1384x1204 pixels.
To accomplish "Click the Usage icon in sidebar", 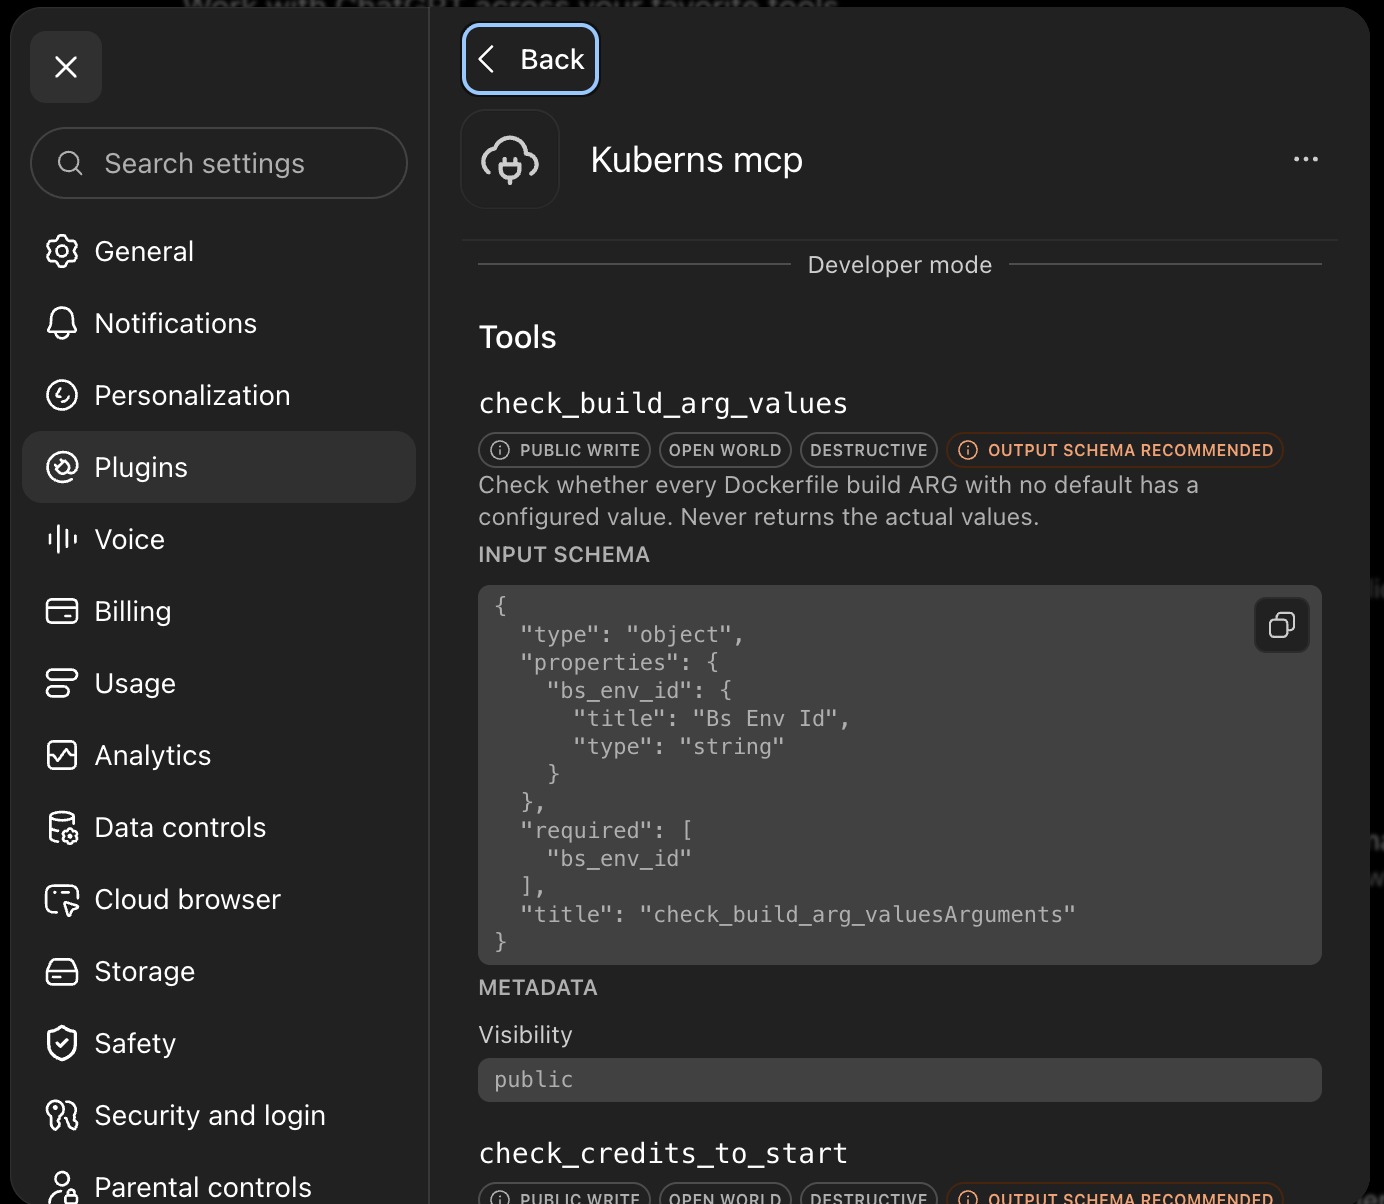I will coord(62,683).
